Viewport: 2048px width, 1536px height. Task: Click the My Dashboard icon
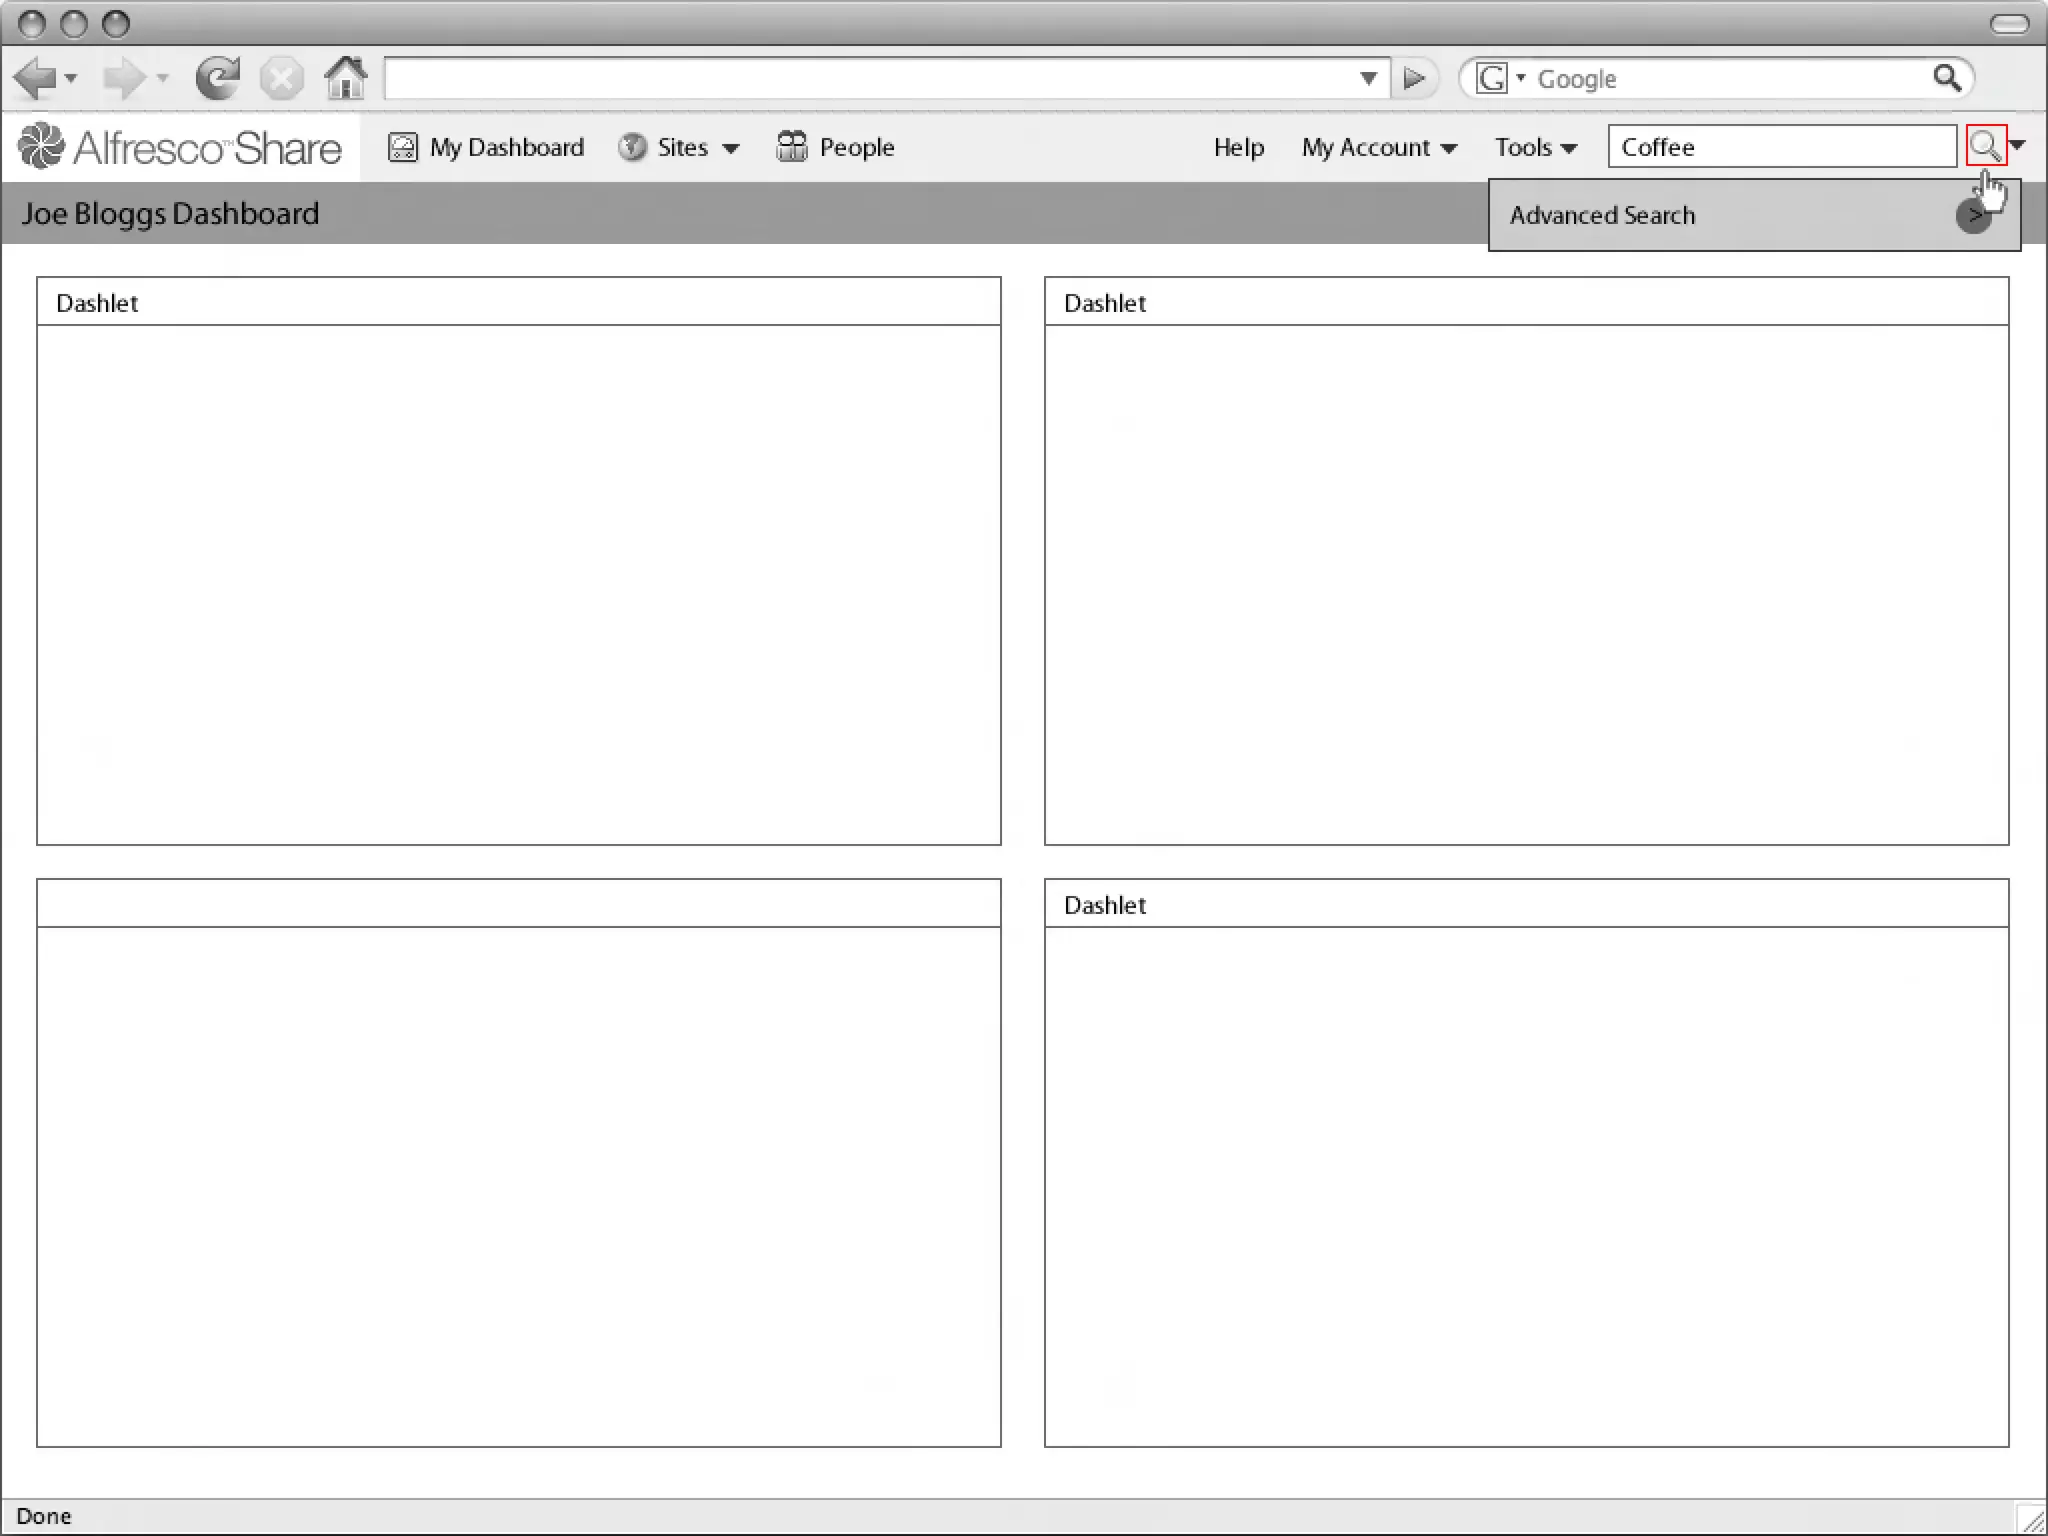[x=402, y=147]
